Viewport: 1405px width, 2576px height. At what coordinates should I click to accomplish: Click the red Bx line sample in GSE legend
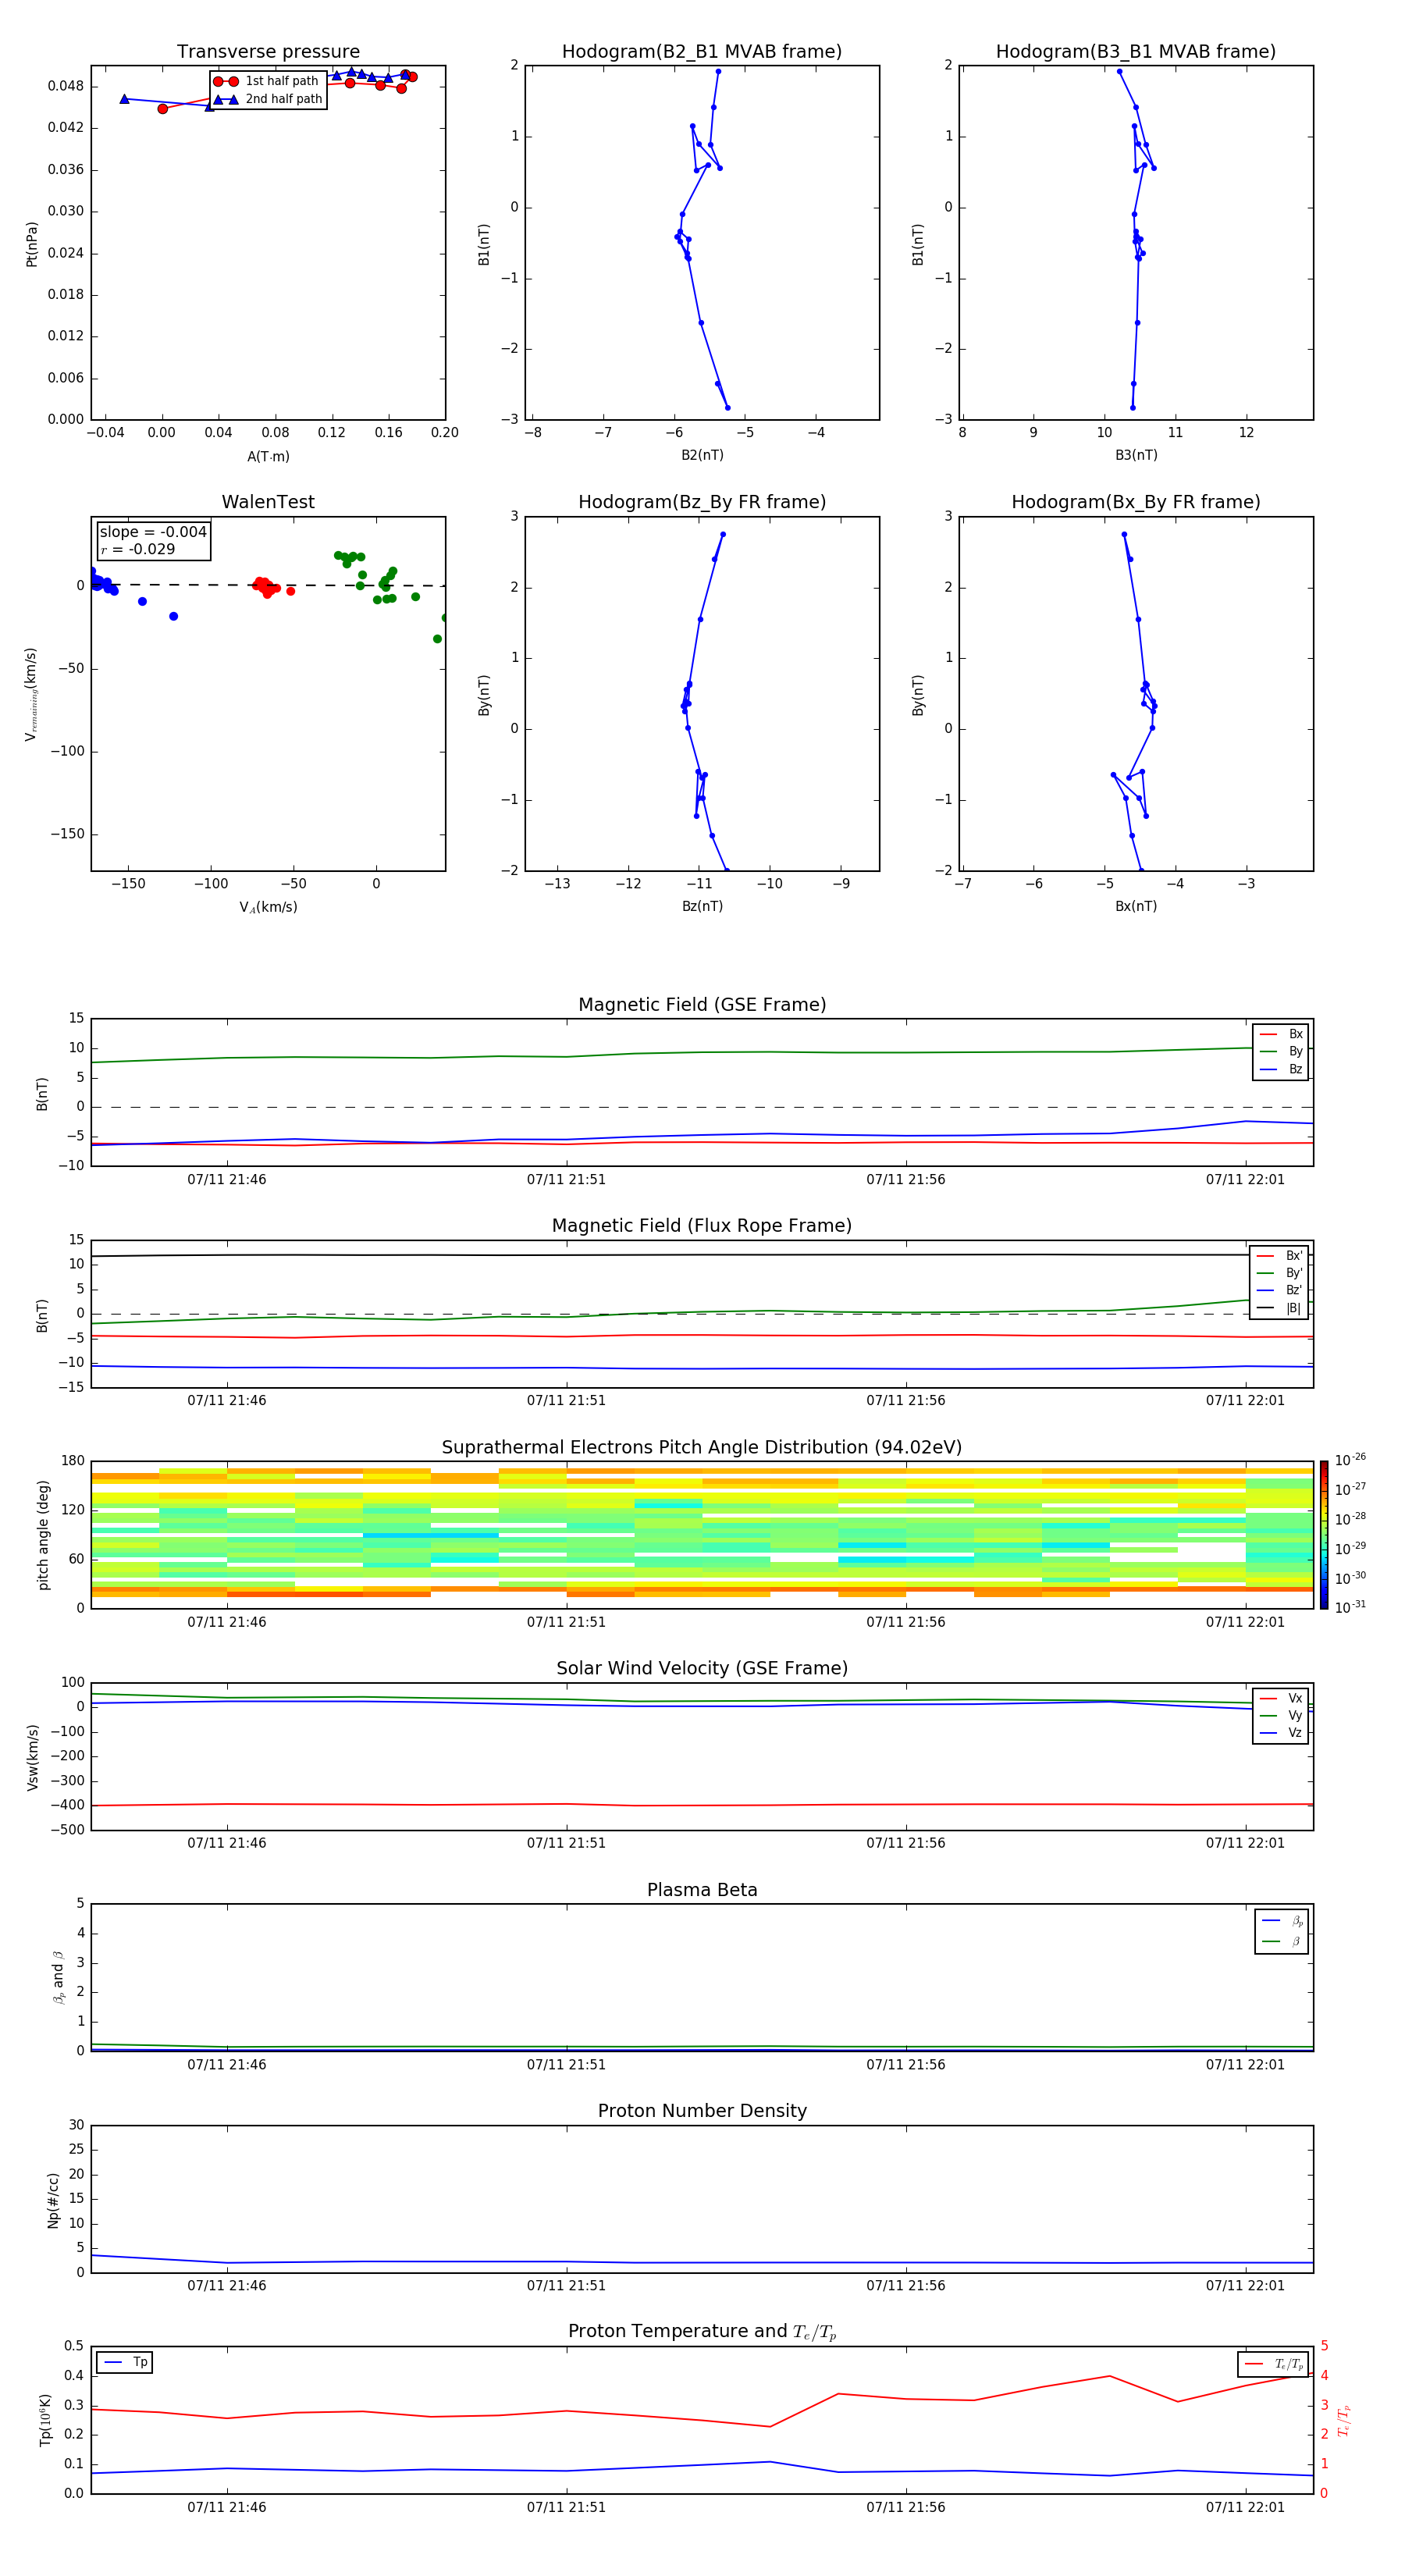pos(1268,1034)
